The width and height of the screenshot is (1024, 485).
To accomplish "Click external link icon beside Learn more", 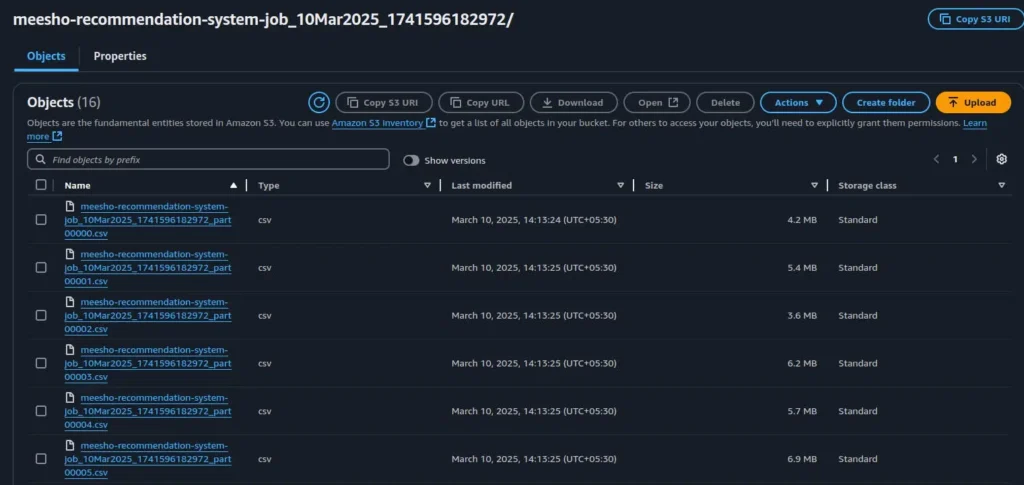I will (57, 136).
